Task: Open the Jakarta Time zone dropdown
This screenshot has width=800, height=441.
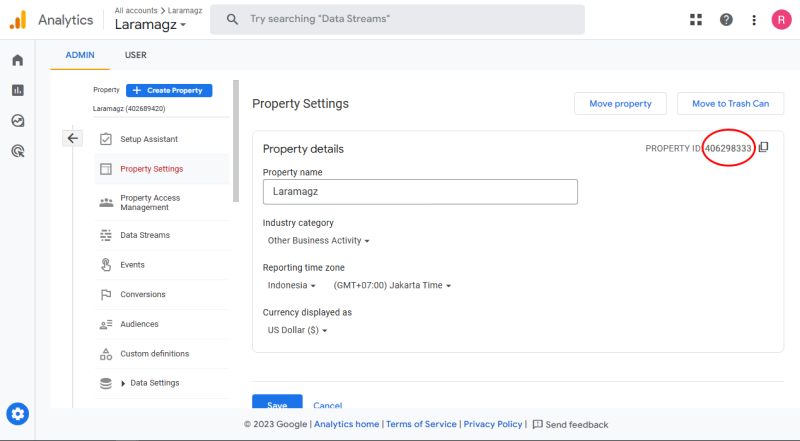Action: tap(392, 285)
